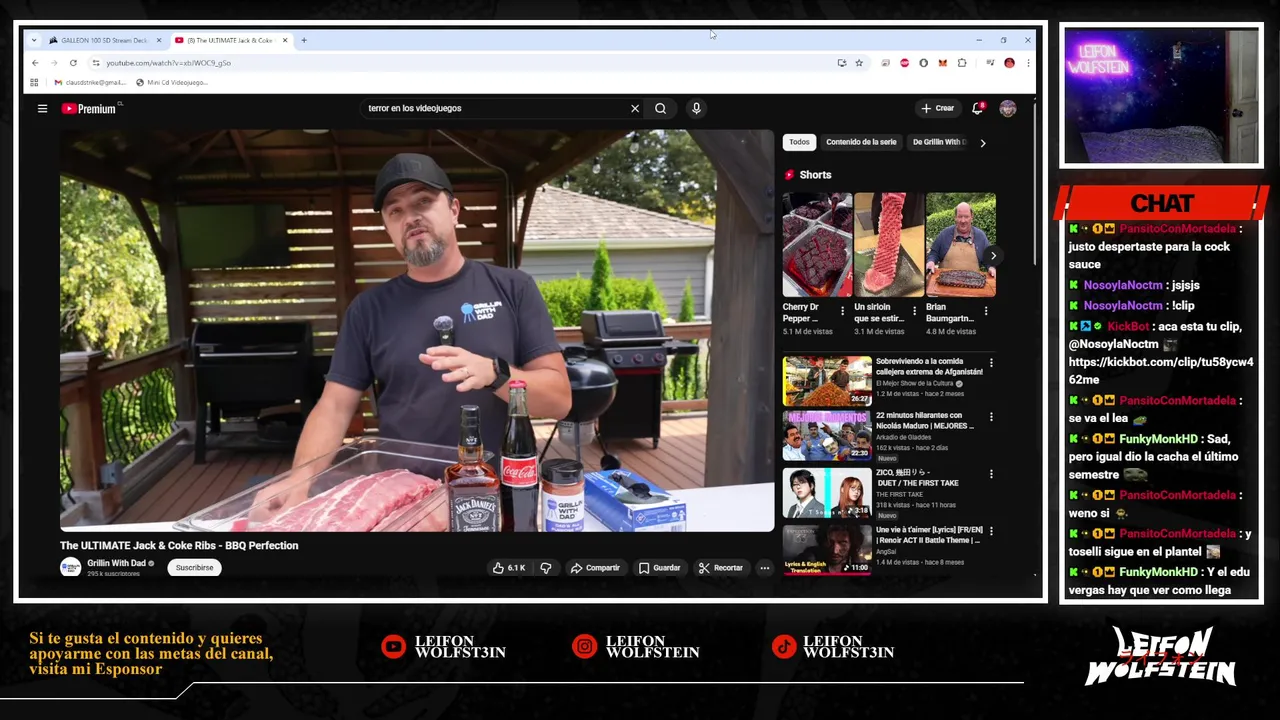Image resolution: width=1280 pixels, height=720 pixels.
Task: Focus the YouTube search field
Action: pos(495,108)
